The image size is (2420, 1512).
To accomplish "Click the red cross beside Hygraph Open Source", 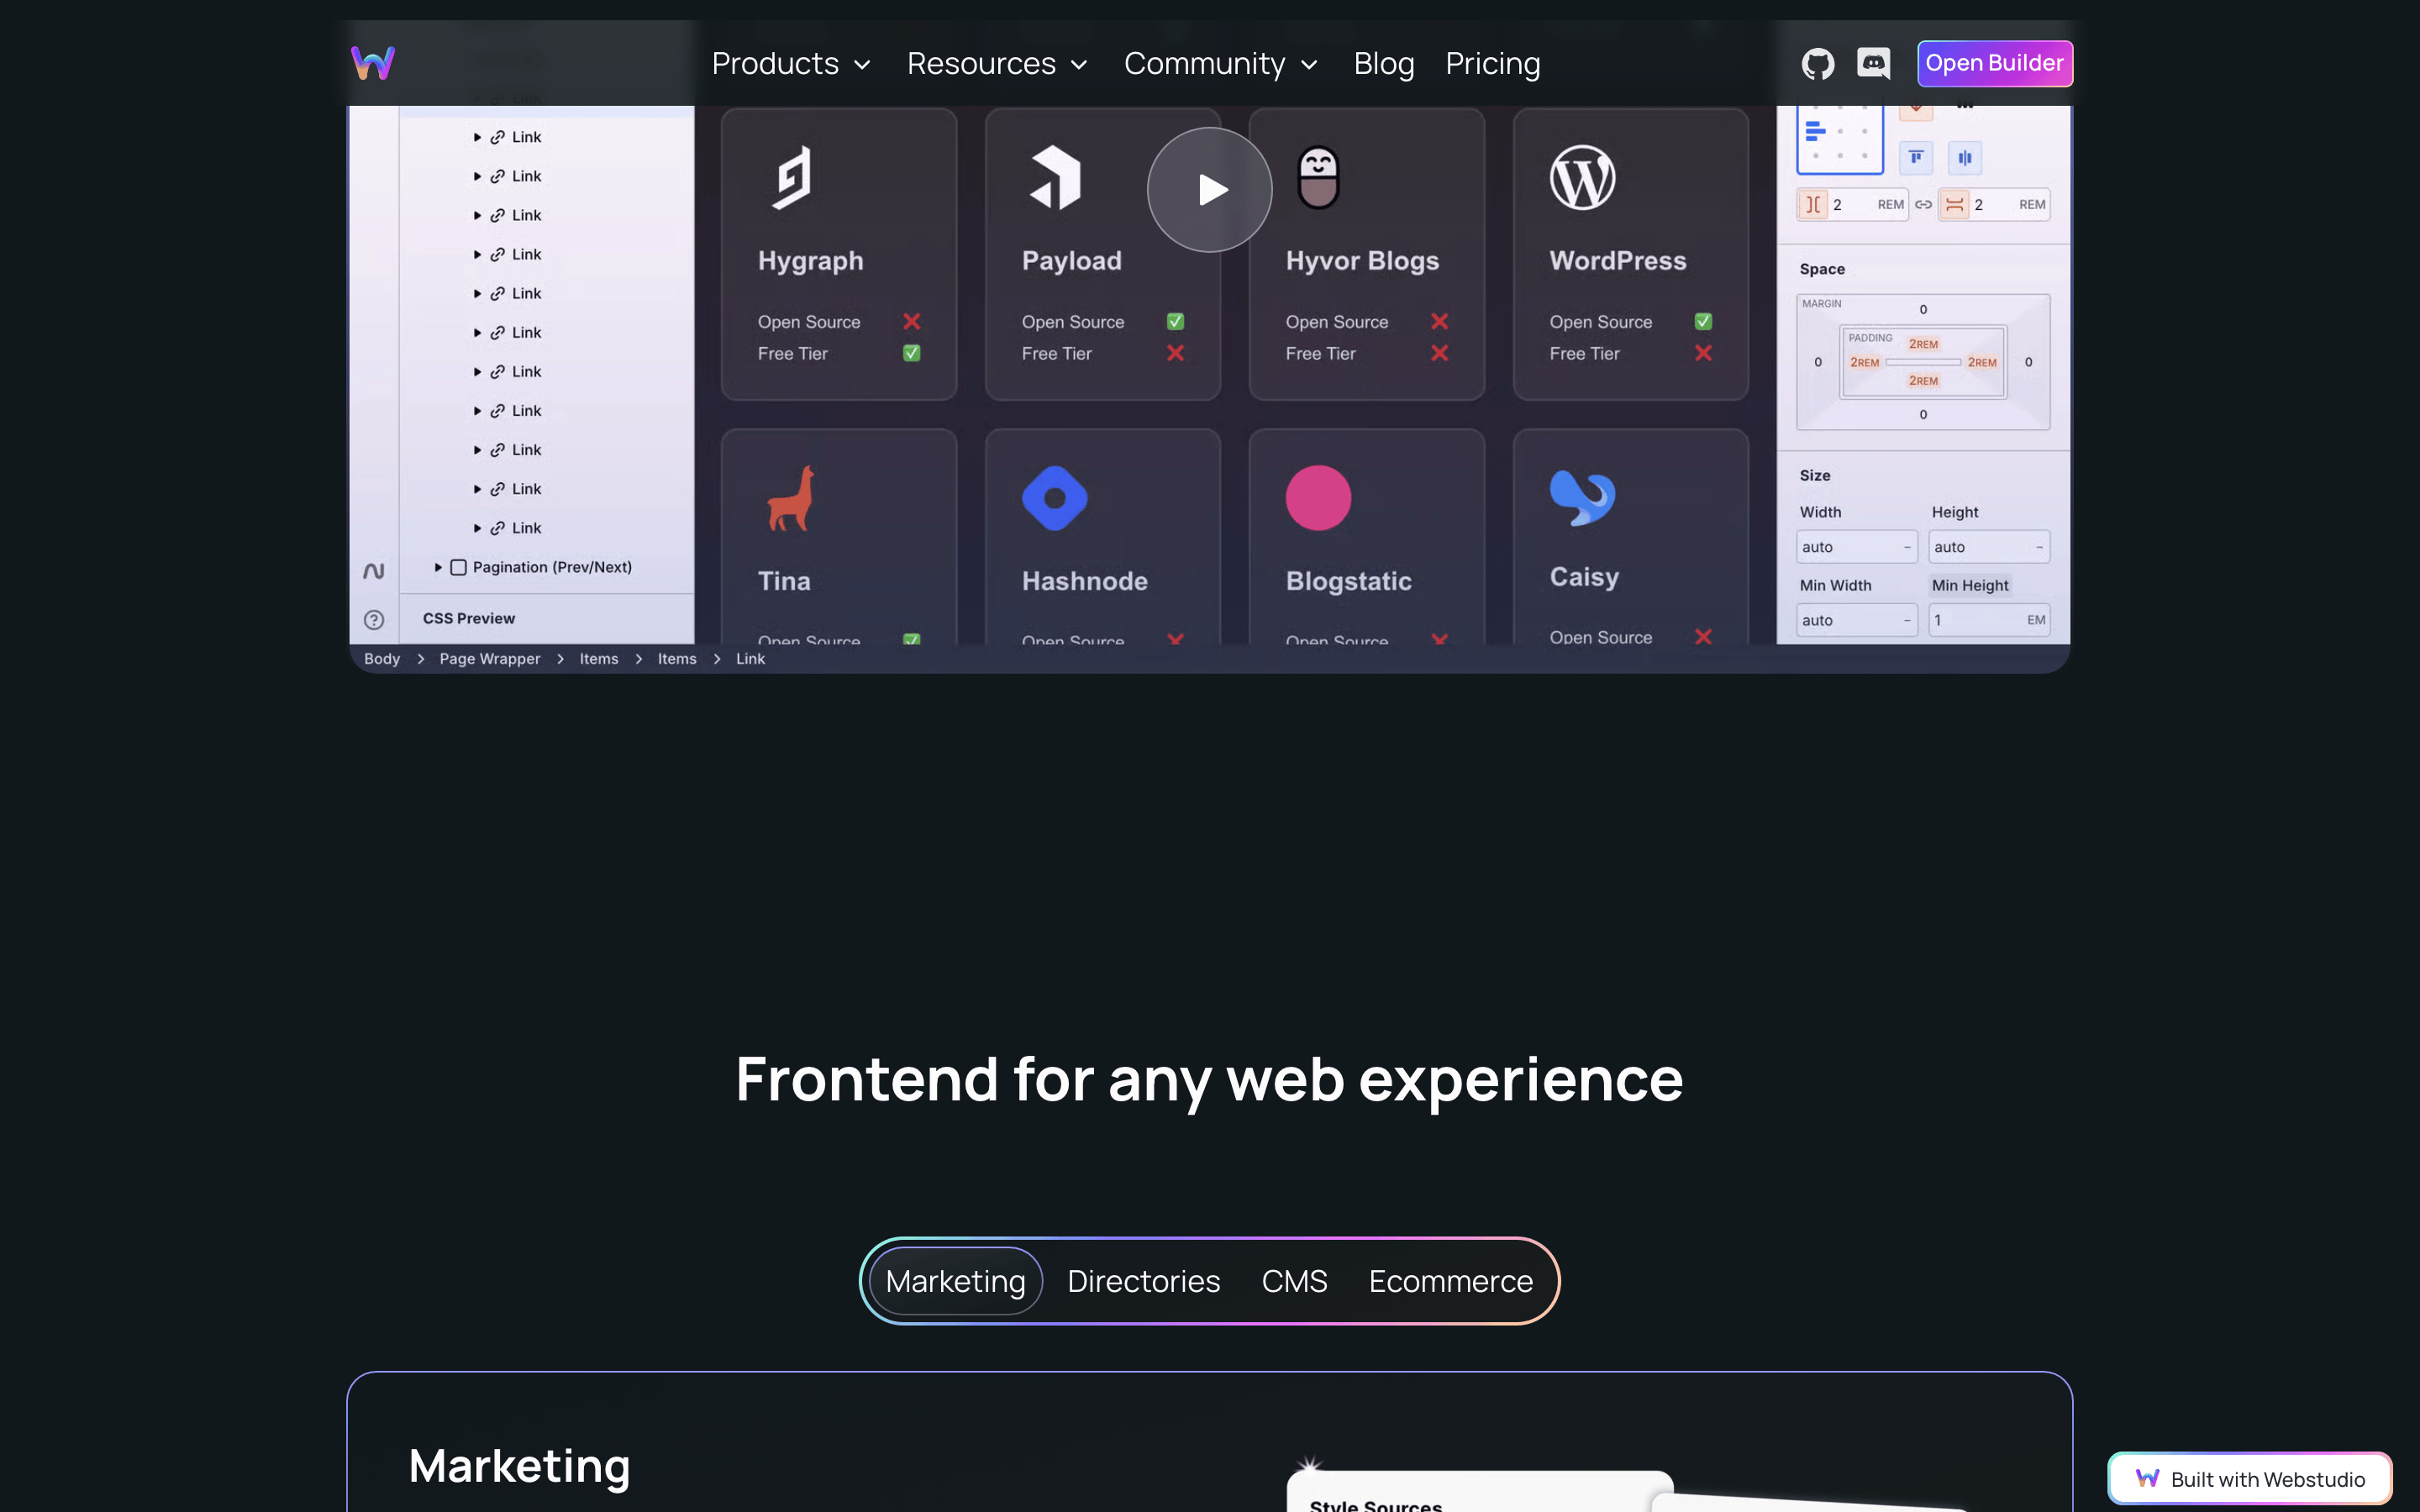I will (912, 321).
